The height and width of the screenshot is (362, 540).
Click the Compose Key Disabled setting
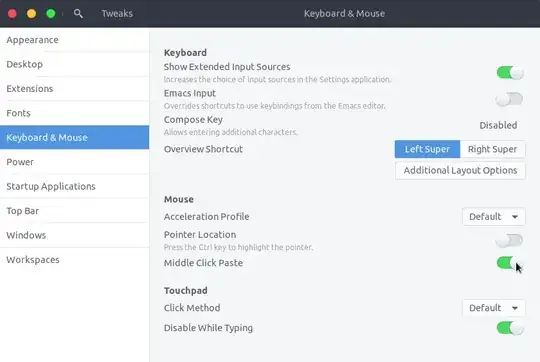click(x=498, y=125)
